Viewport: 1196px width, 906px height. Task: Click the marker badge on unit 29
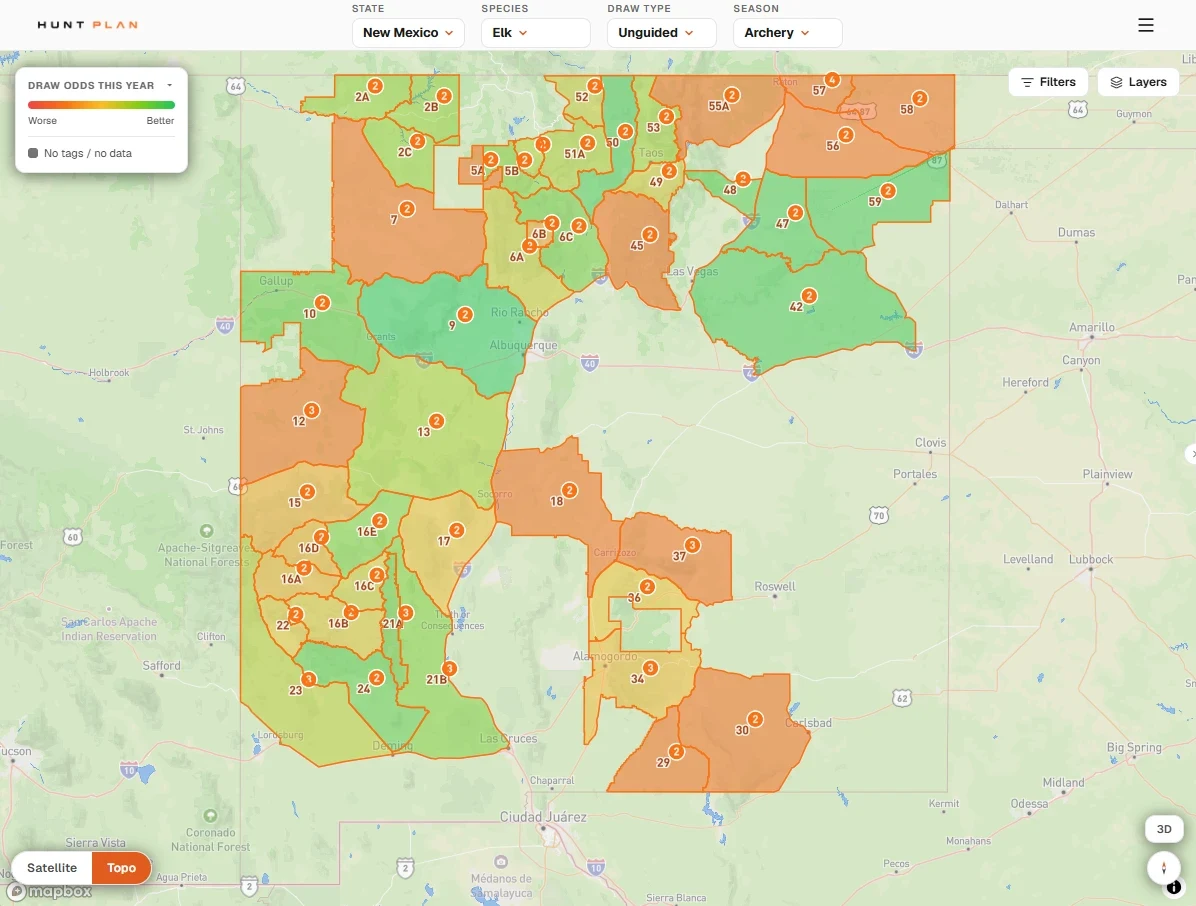tap(676, 752)
